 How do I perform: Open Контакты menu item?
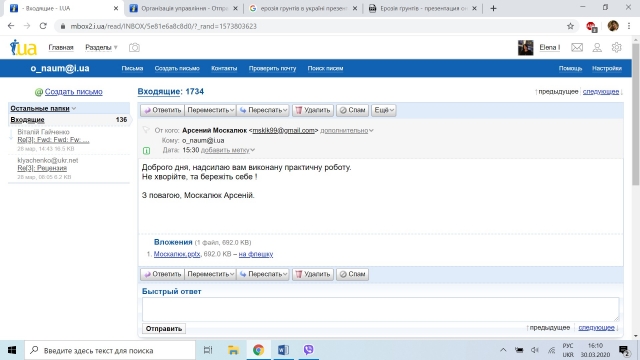tap(224, 69)
